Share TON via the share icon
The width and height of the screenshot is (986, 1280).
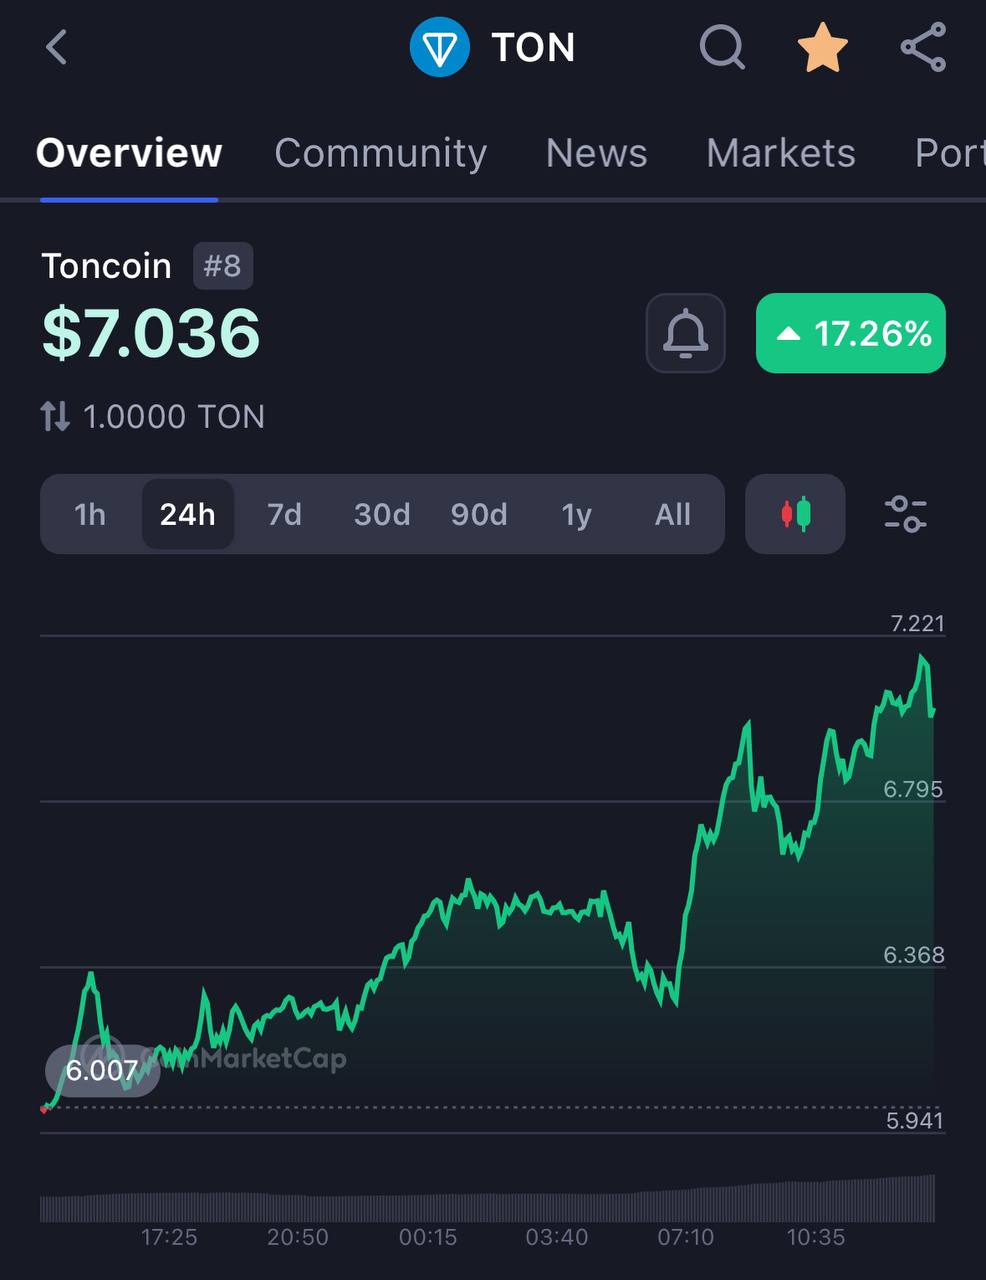[923, 47]
